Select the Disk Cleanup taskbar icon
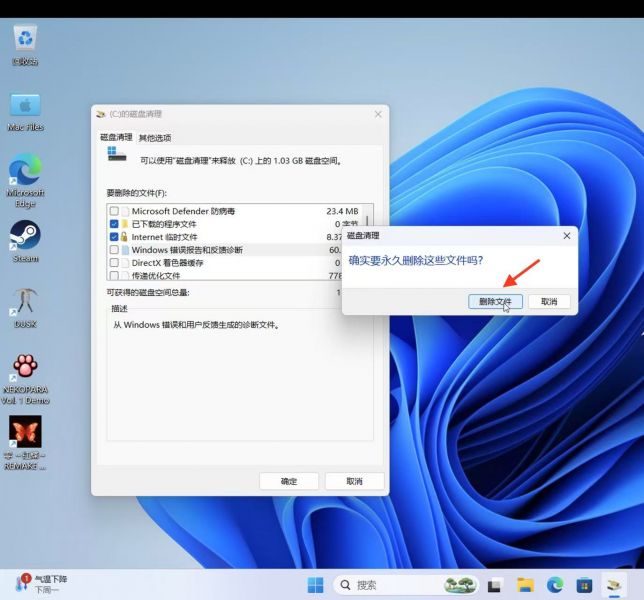 (614, 585)
